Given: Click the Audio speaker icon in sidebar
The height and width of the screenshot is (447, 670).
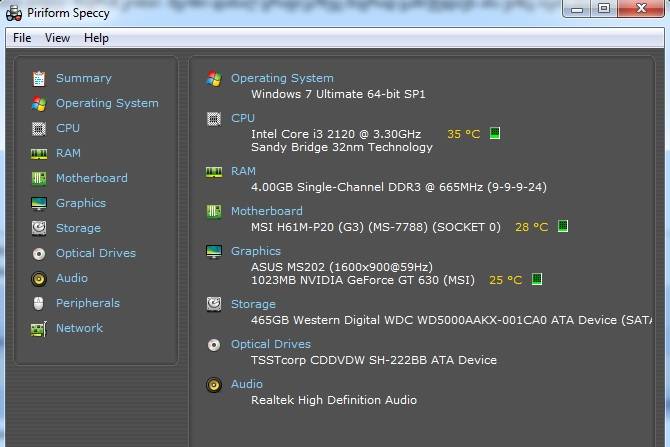Looking at the screenshot, I should click(x=39, y=279).
